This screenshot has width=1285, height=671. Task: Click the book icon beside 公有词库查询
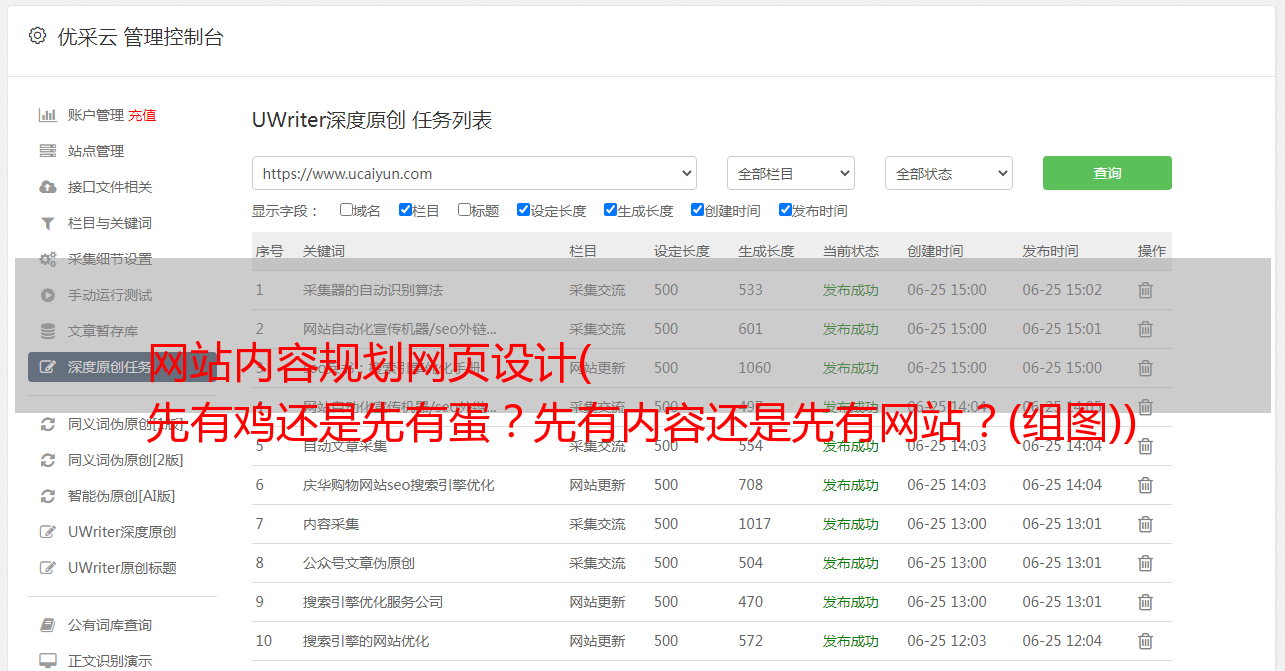pyautogui.click(x=47, y=625)
